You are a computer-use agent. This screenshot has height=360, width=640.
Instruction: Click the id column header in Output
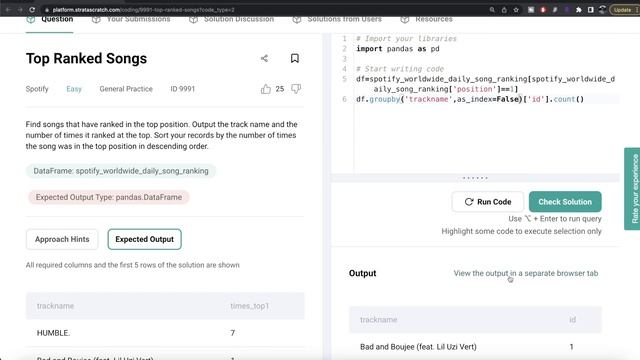point(572,320)
